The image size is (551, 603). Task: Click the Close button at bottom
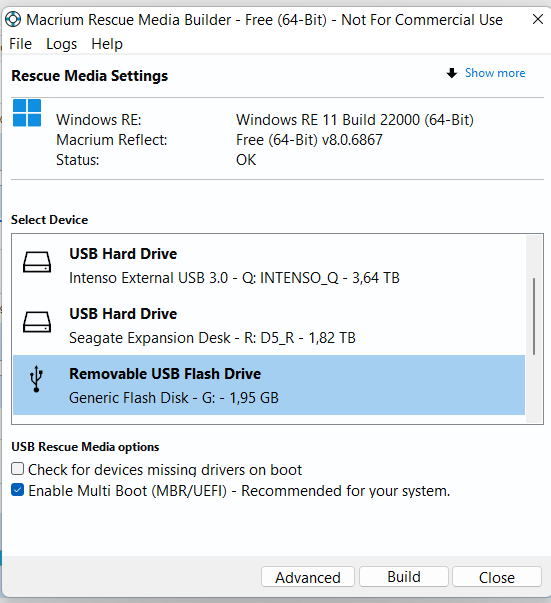497,577
